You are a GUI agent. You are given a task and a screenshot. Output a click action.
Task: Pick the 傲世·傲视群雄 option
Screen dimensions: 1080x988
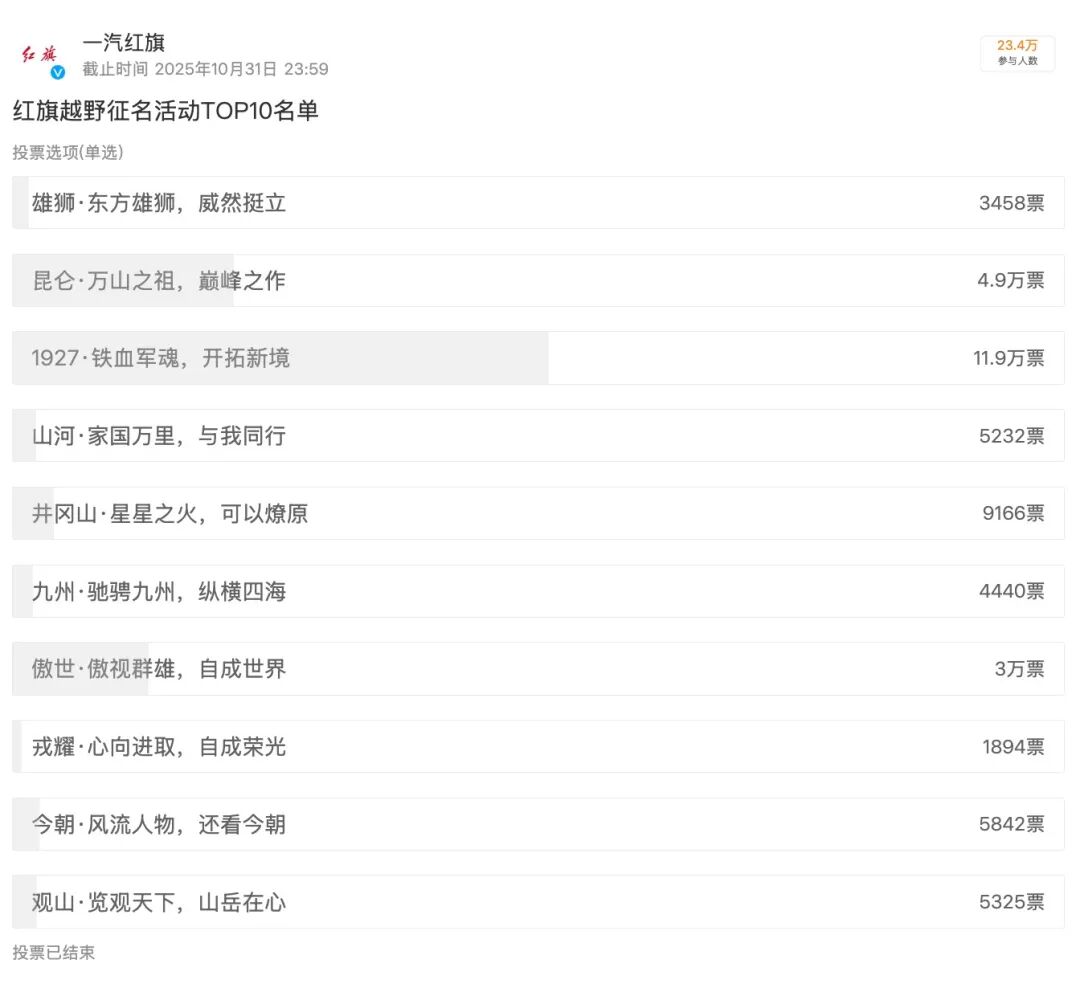(x=538, y=669)
